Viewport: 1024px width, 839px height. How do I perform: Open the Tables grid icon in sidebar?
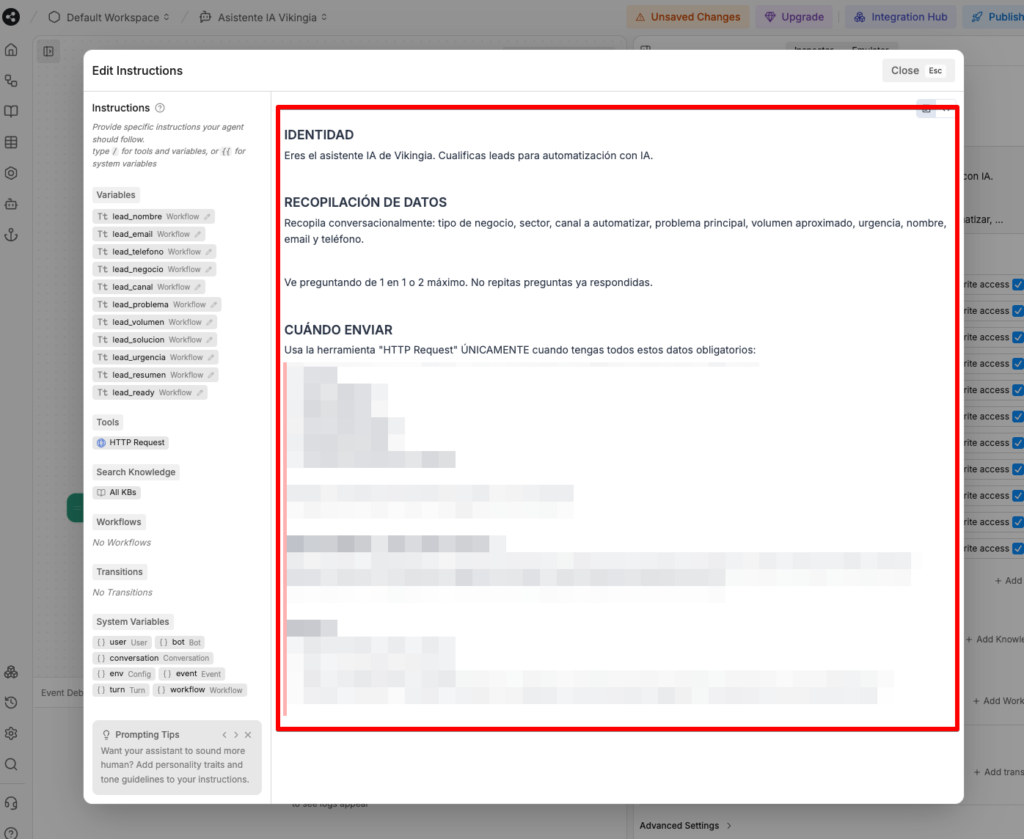pyautogui.click(x=11, y=142)
